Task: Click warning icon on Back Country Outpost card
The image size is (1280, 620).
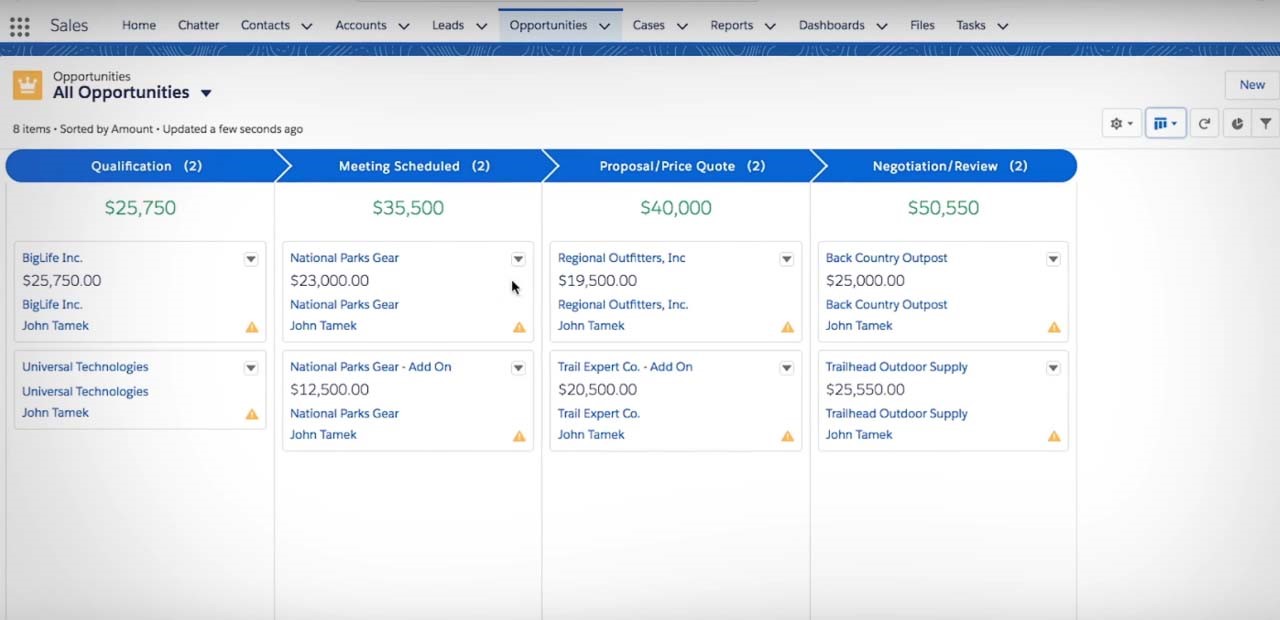Action: pyautogui.click(x=1054, y=327)
